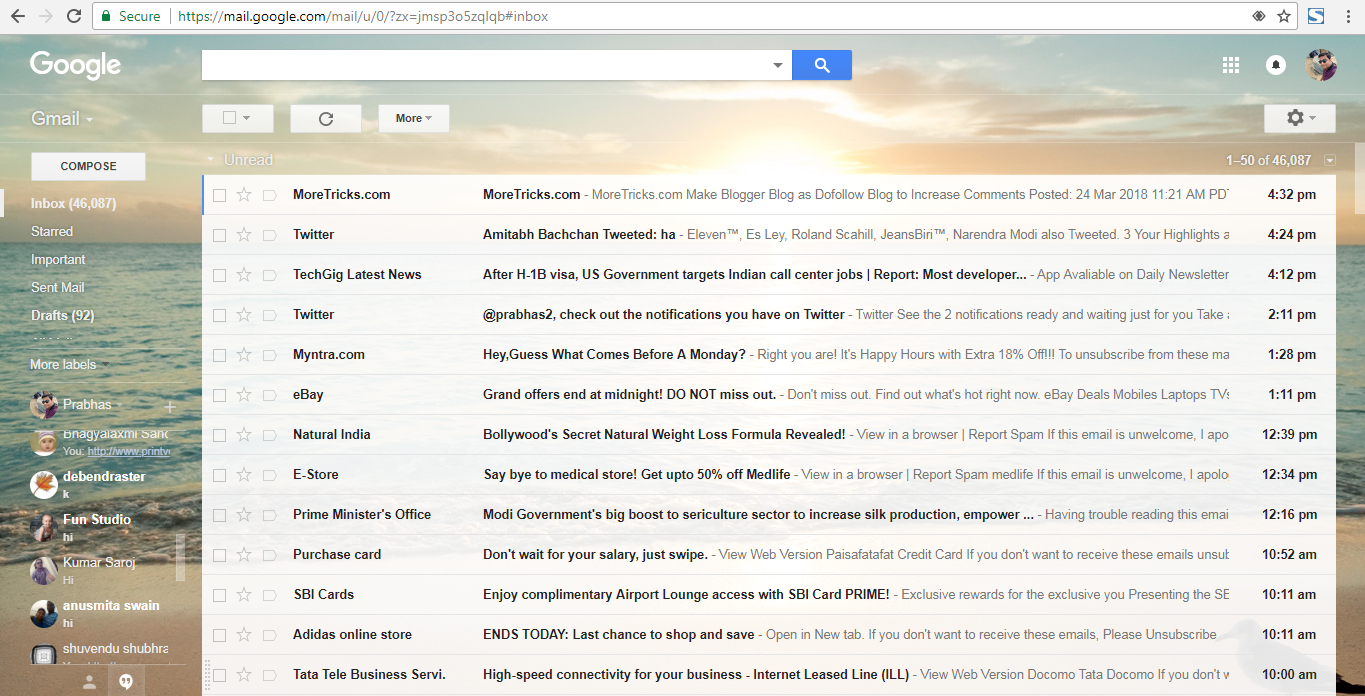Open Unread section options arrow
1365x696 pixels.
click(1329, 160)
